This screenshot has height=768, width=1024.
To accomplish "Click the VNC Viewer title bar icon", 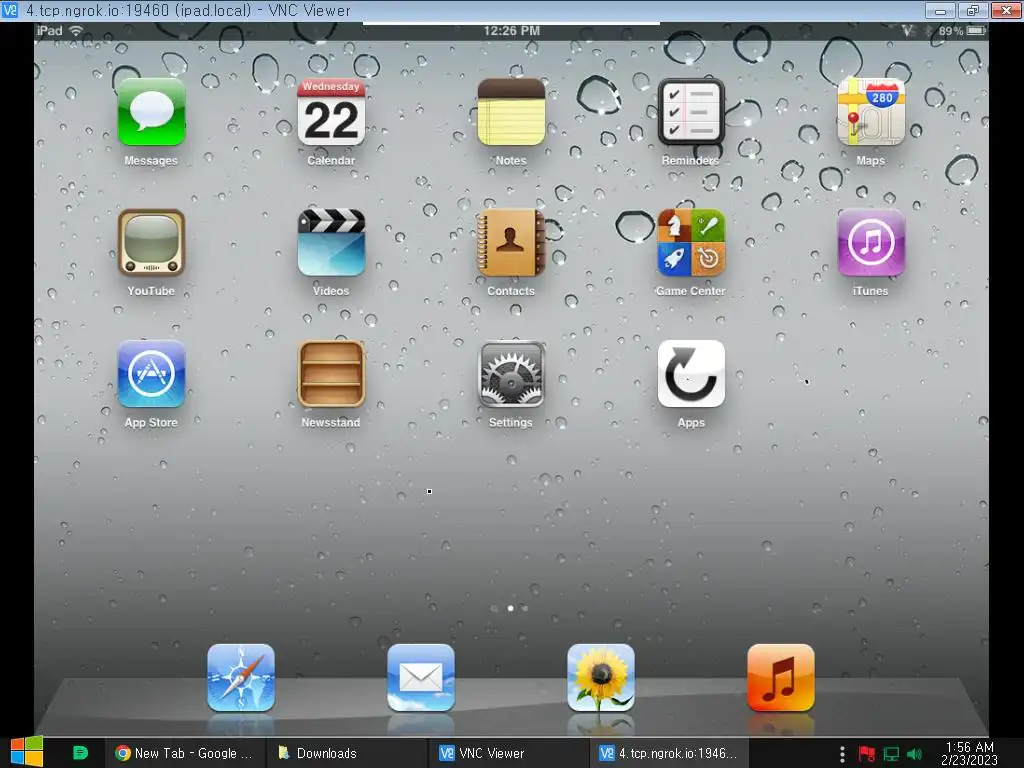I will 10,10.
